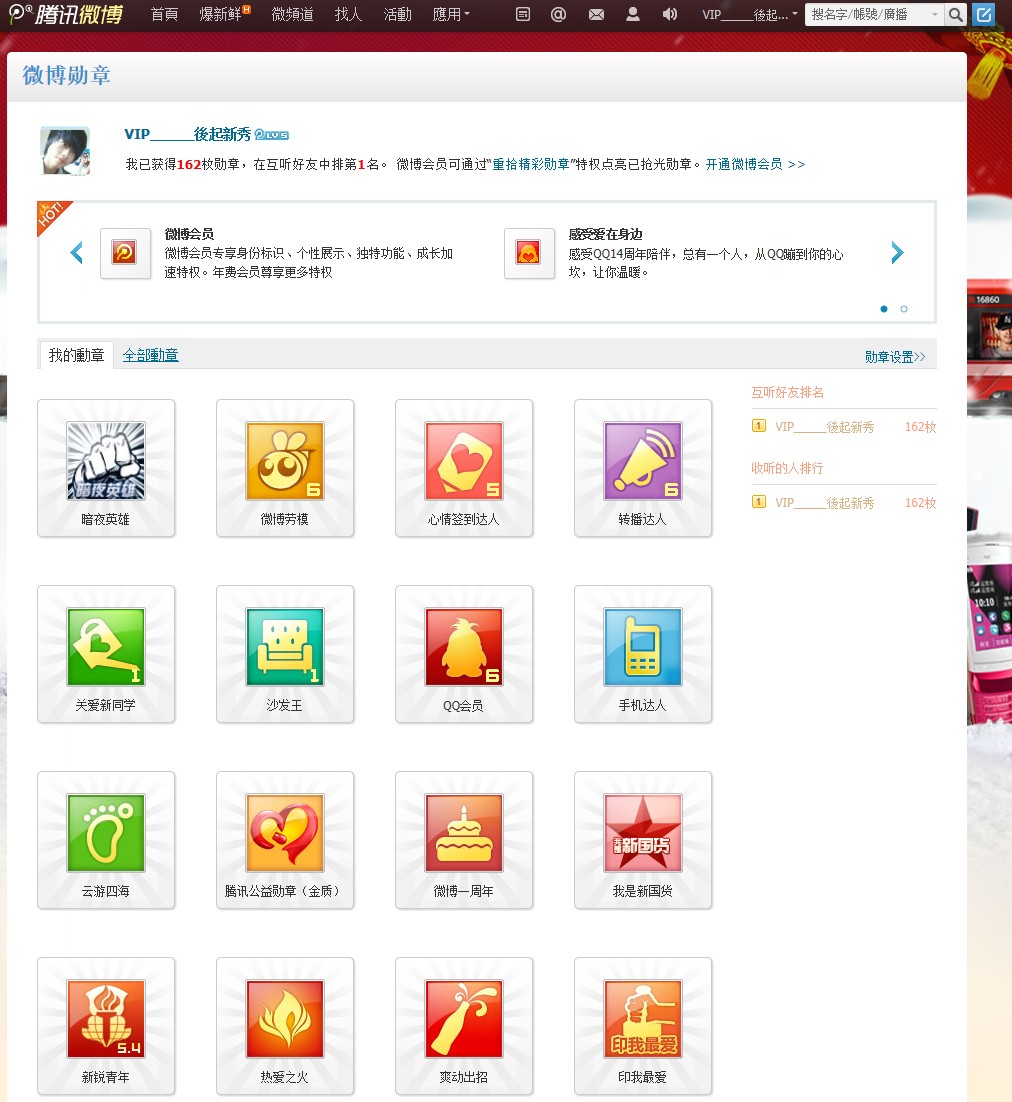Open the 手机达人 phone badge

click(642, 647)
